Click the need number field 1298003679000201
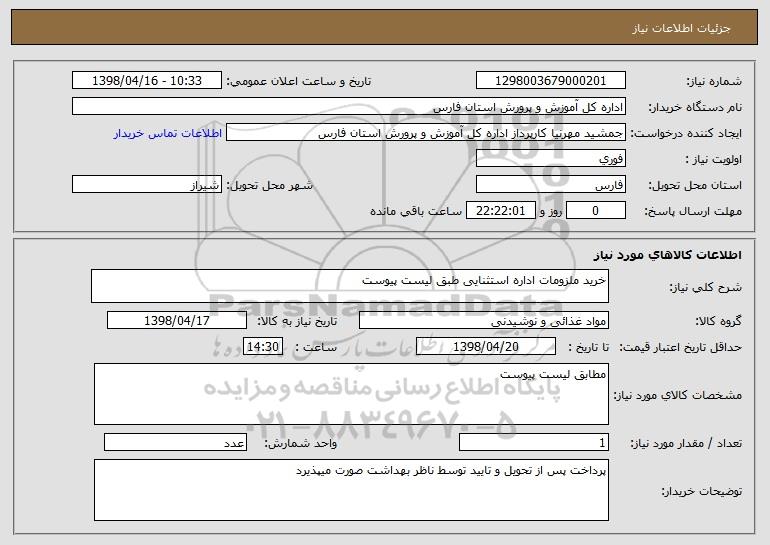This screenshot has height=545, width=770. click(550, 81)
